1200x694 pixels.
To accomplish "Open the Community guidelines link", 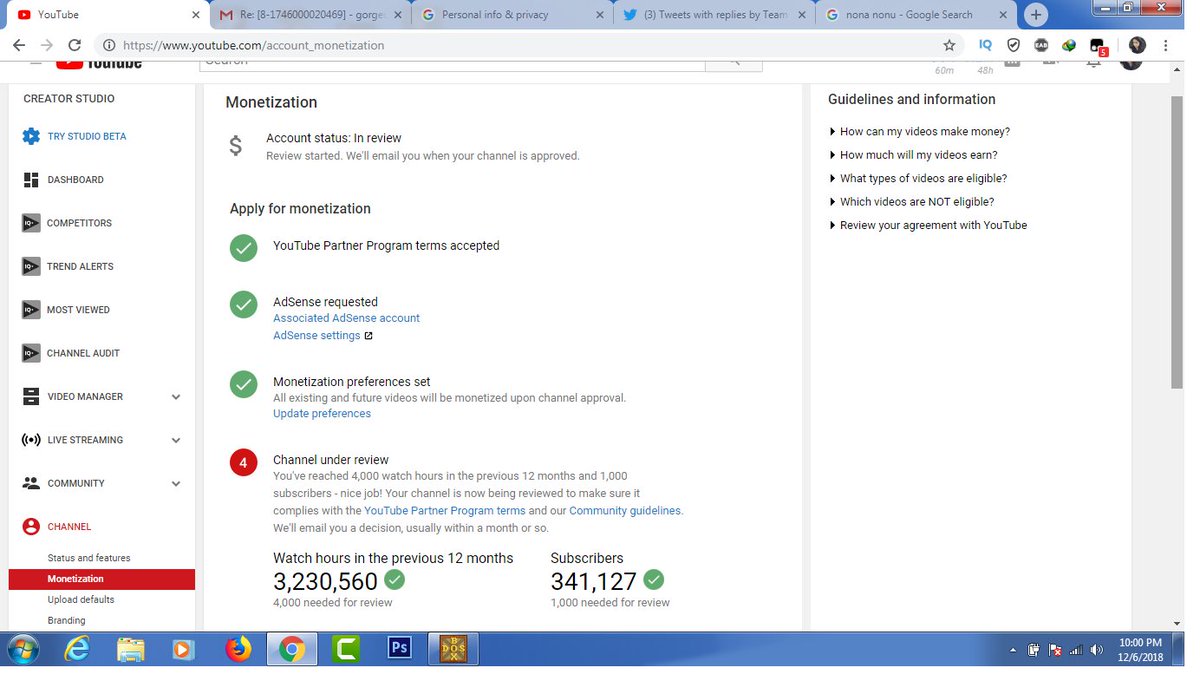I will (x=625, y=511).
